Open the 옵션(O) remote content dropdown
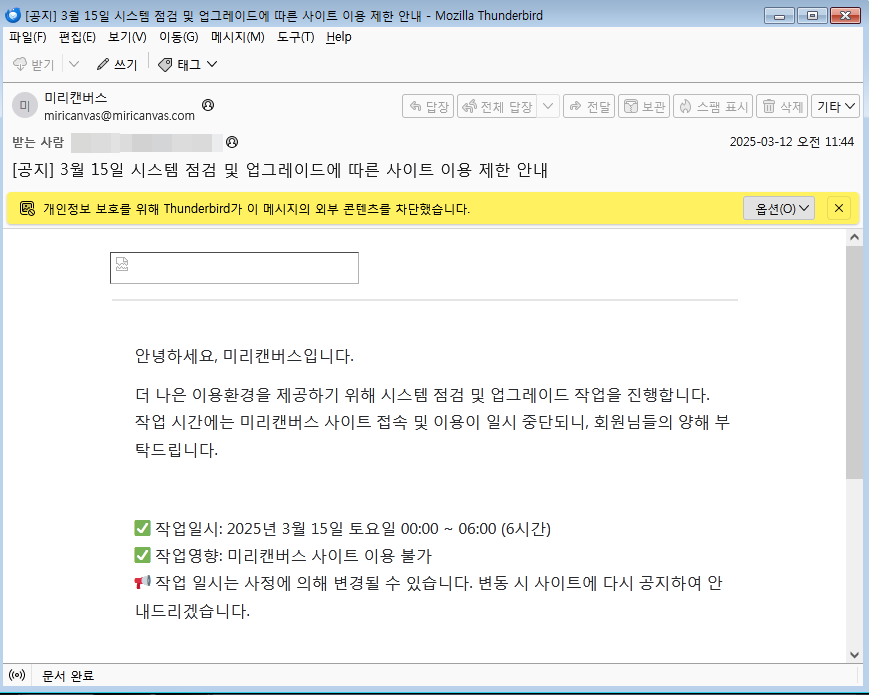 [779, 208]
